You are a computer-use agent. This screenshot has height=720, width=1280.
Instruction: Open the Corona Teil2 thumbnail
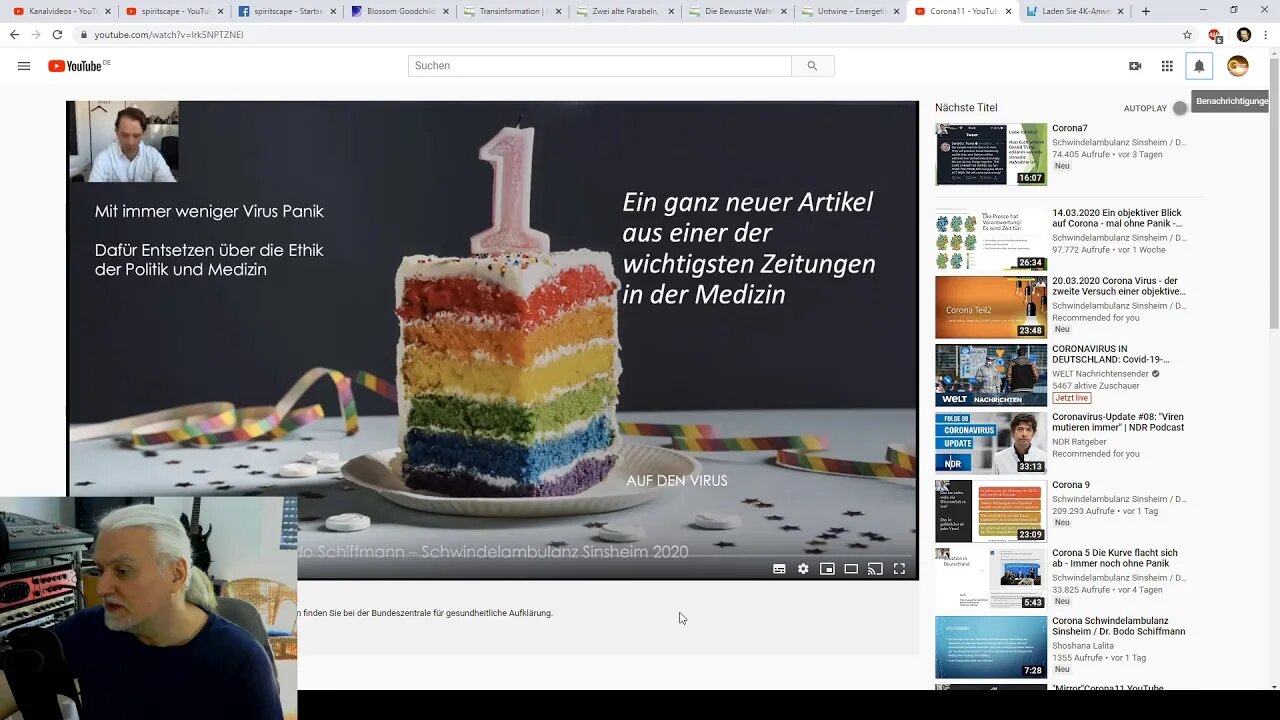pyautogui.click(x=991, y=307)
